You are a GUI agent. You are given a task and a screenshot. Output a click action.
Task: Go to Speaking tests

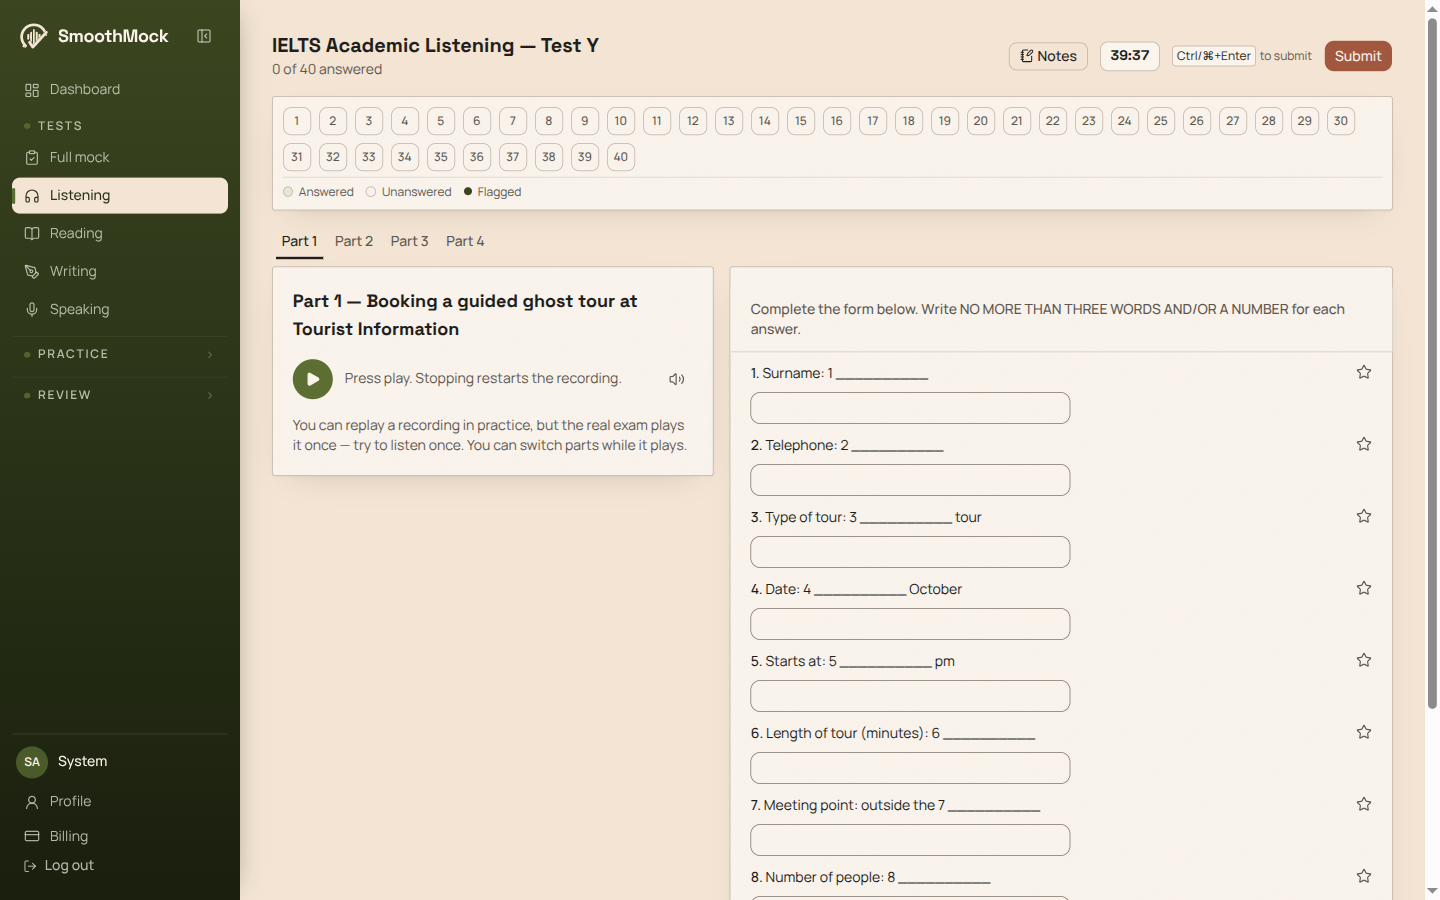120,310
